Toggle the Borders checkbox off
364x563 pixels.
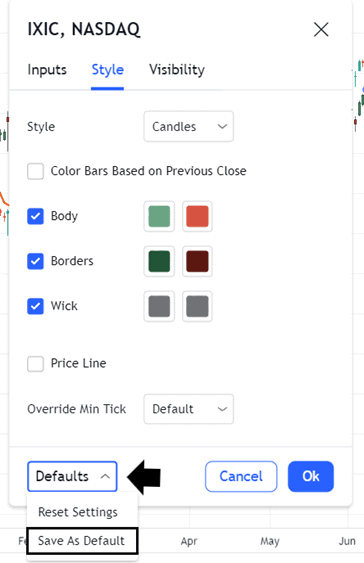36,261
